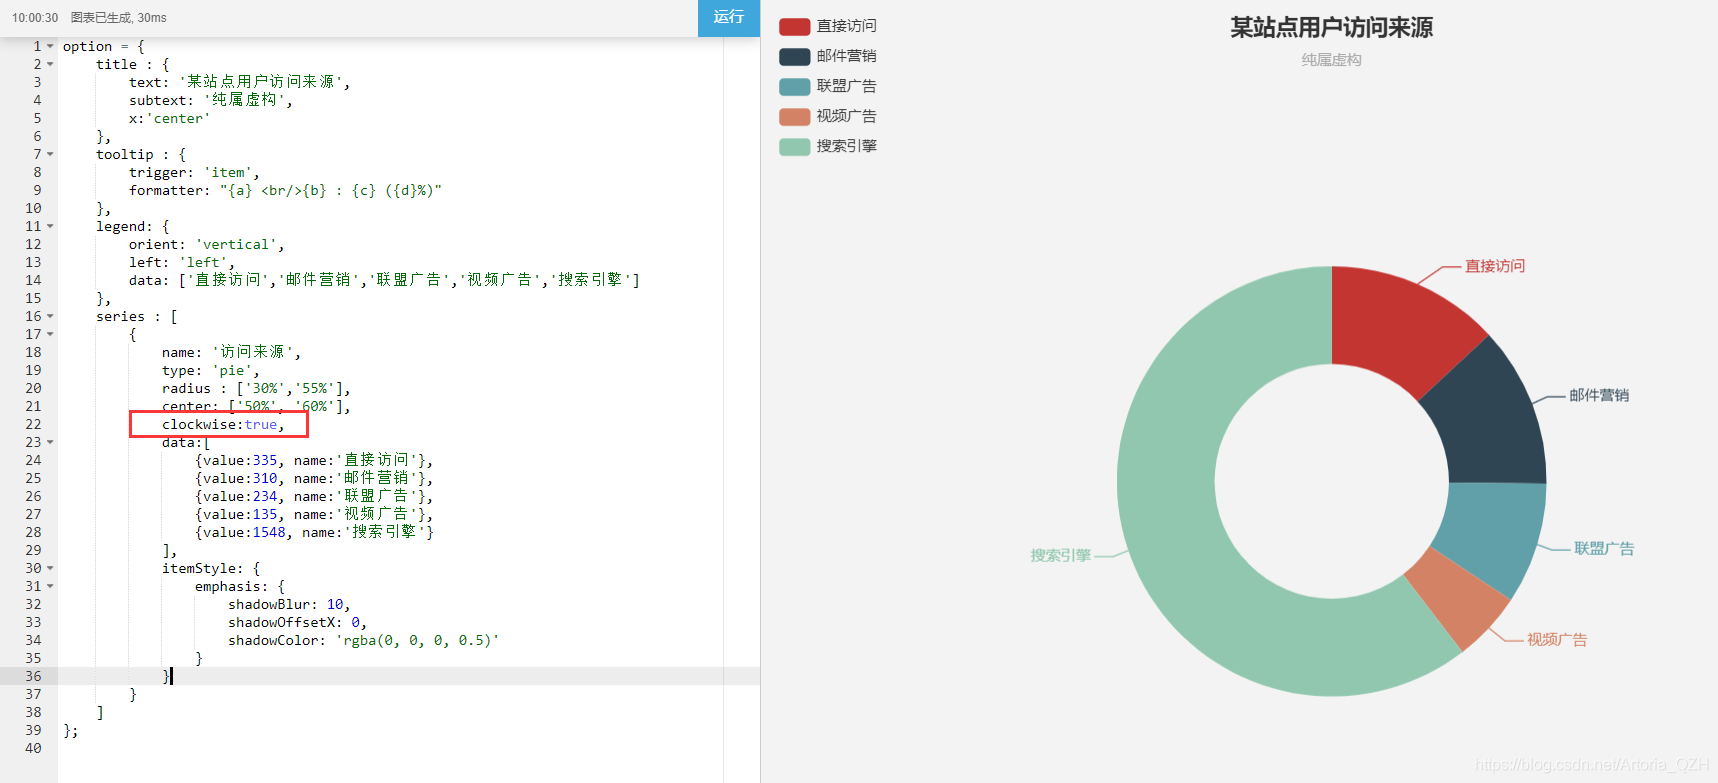Collapse the fold arrow at line 17
Viewport: 1718px width, 783px height.
(50, 334)
